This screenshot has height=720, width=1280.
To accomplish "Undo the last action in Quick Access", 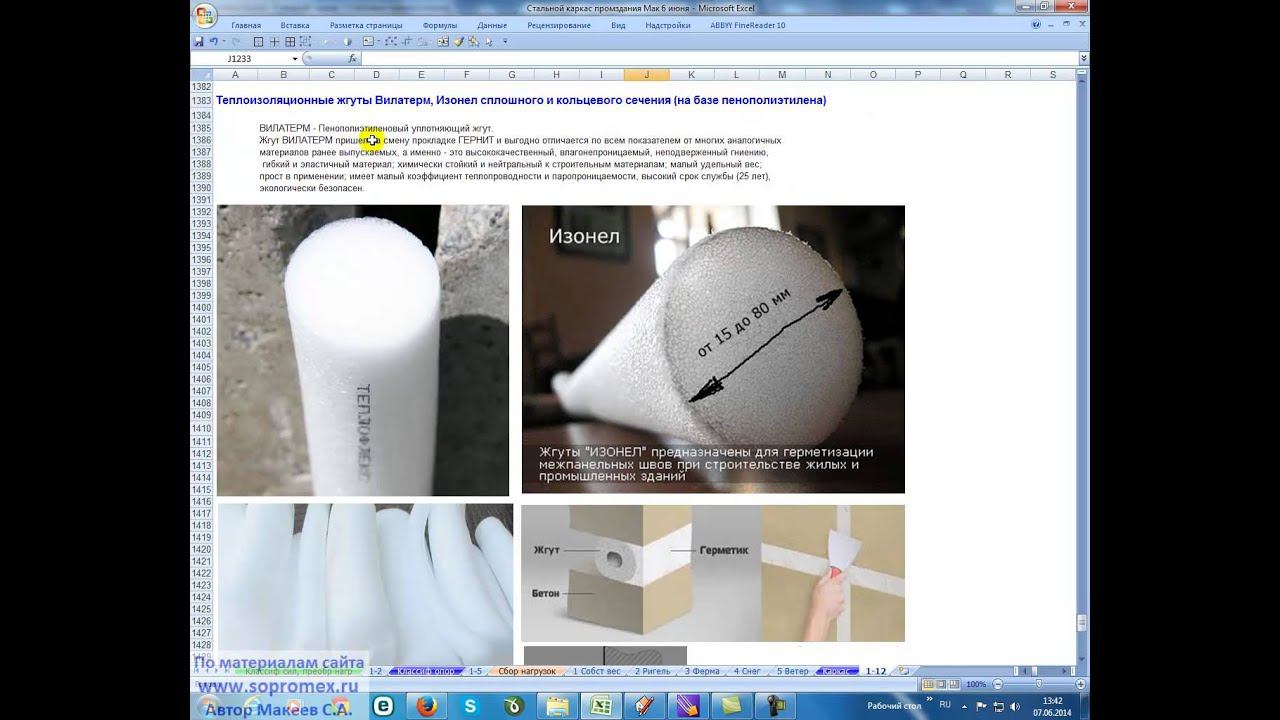I will tap(213, 41).
